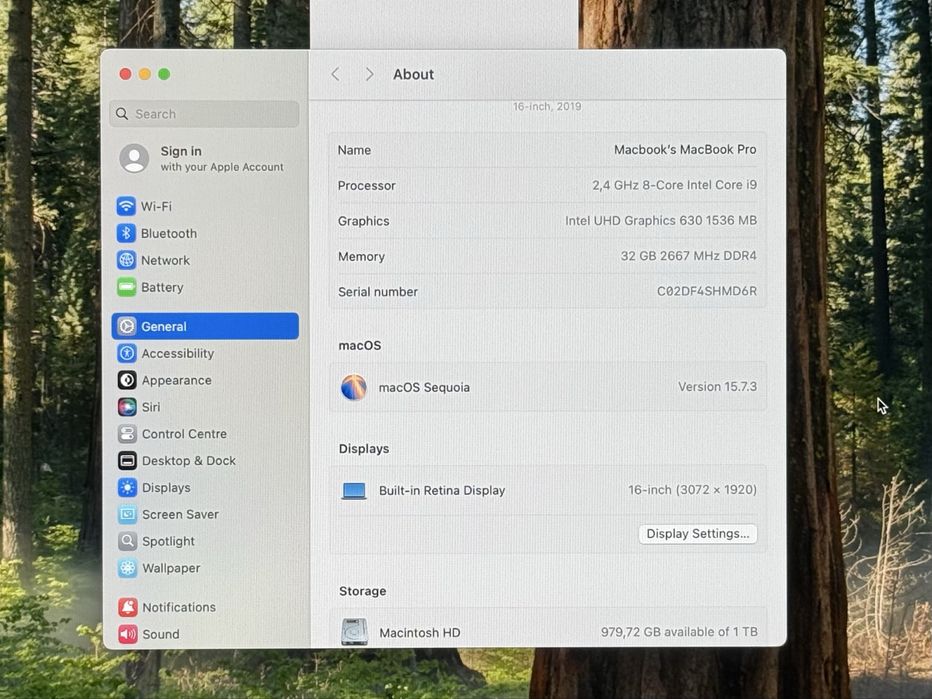Open the Sound speaker icon
Viewport: 932px width, 699px height.
click(128, 634)
